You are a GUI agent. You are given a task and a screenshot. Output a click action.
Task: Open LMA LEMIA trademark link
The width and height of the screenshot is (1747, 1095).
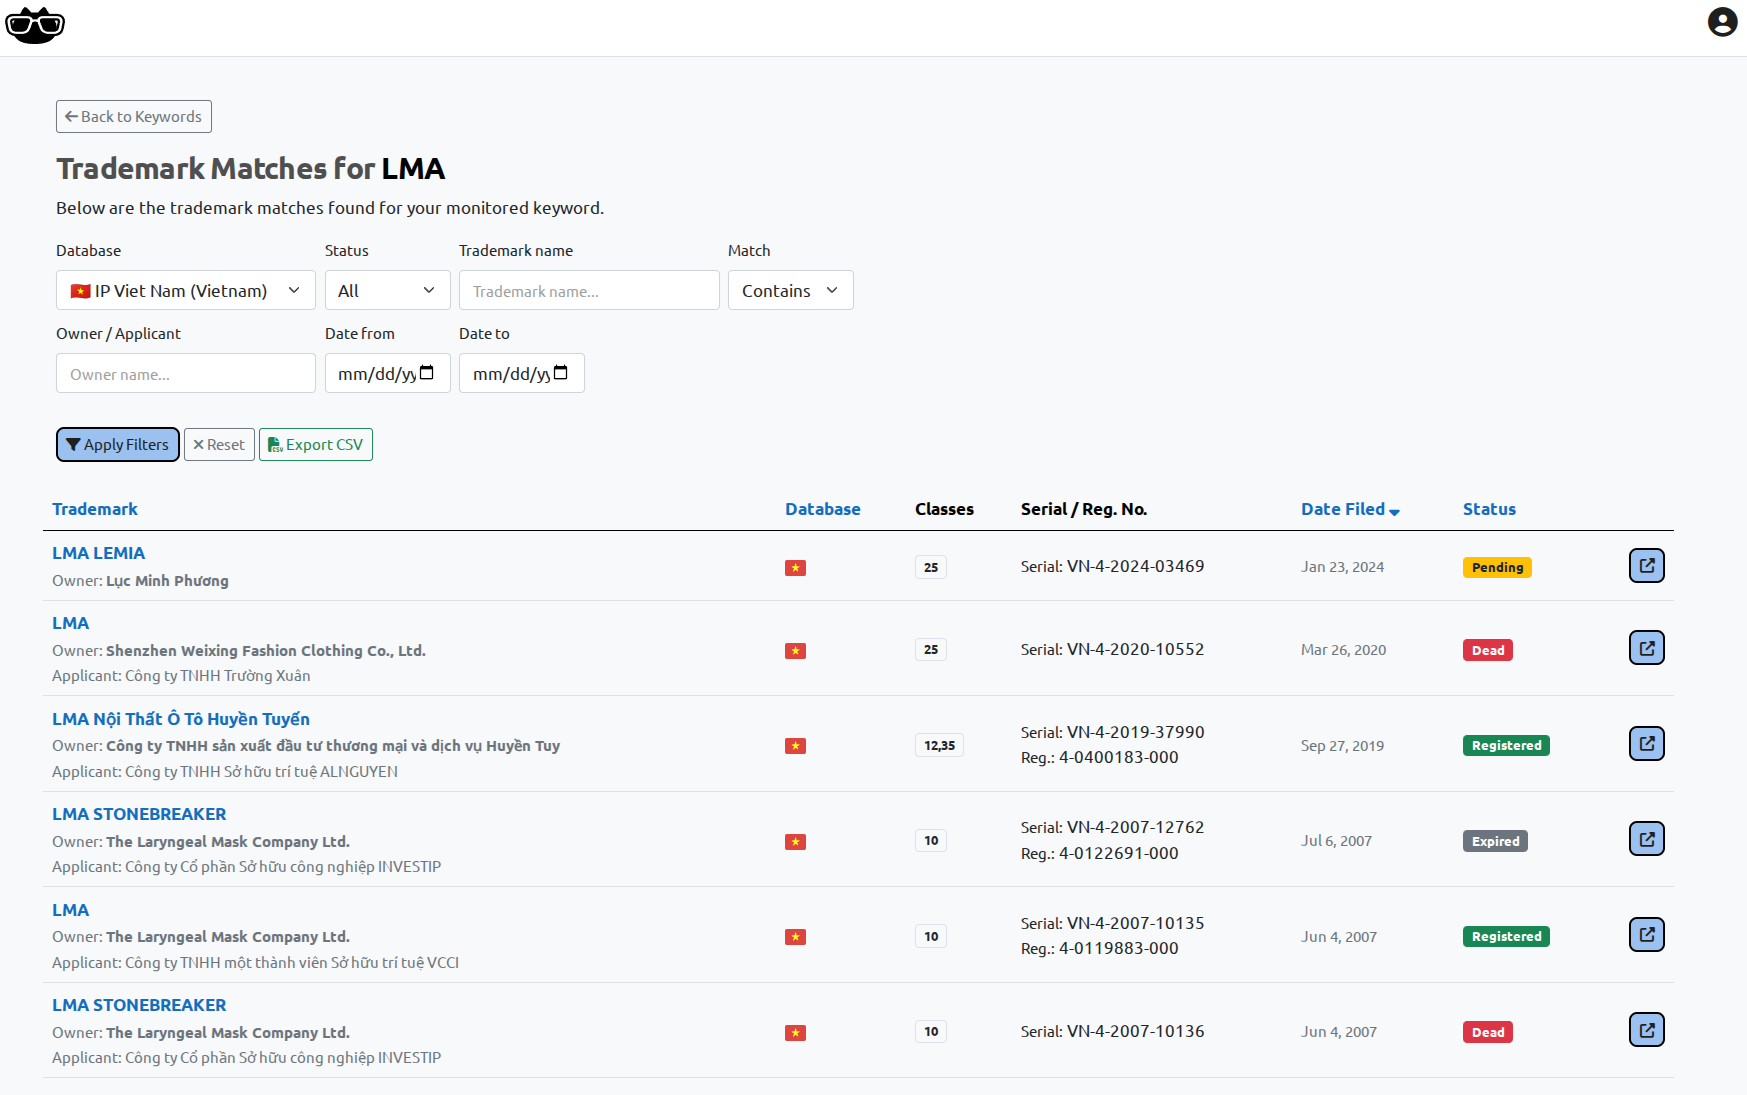click(x=98, y=553)
